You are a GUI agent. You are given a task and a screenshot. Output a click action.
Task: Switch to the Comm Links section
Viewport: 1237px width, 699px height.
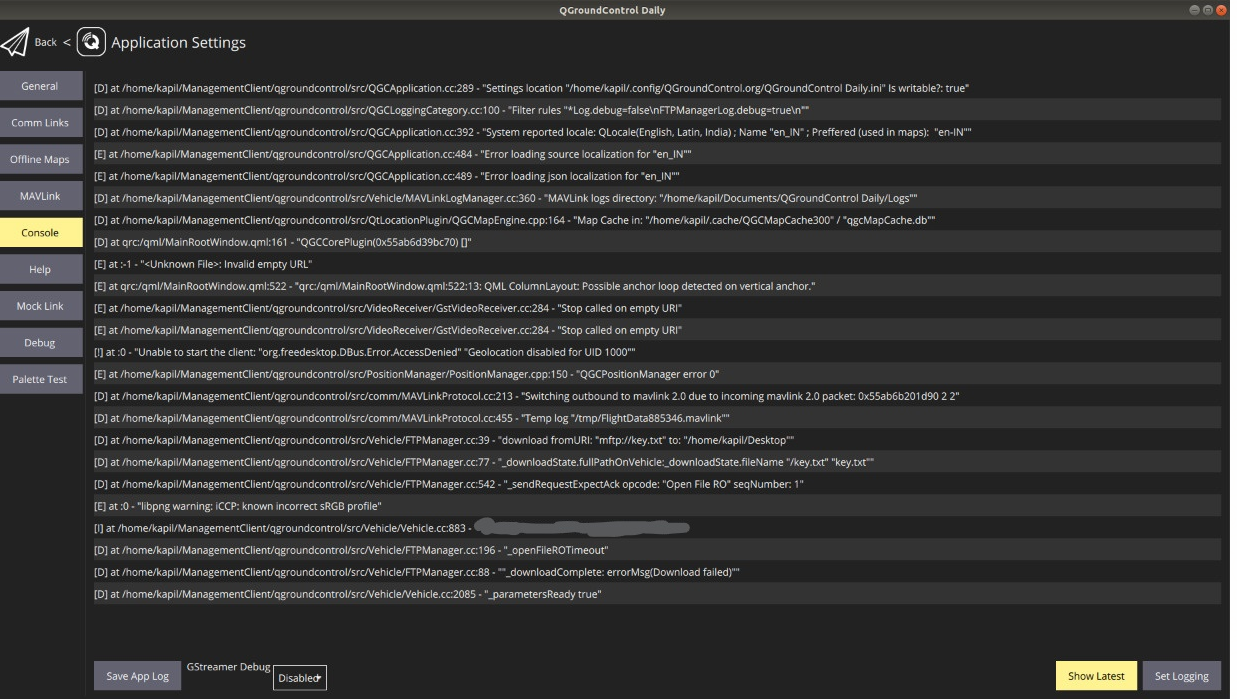click(41, 122)
